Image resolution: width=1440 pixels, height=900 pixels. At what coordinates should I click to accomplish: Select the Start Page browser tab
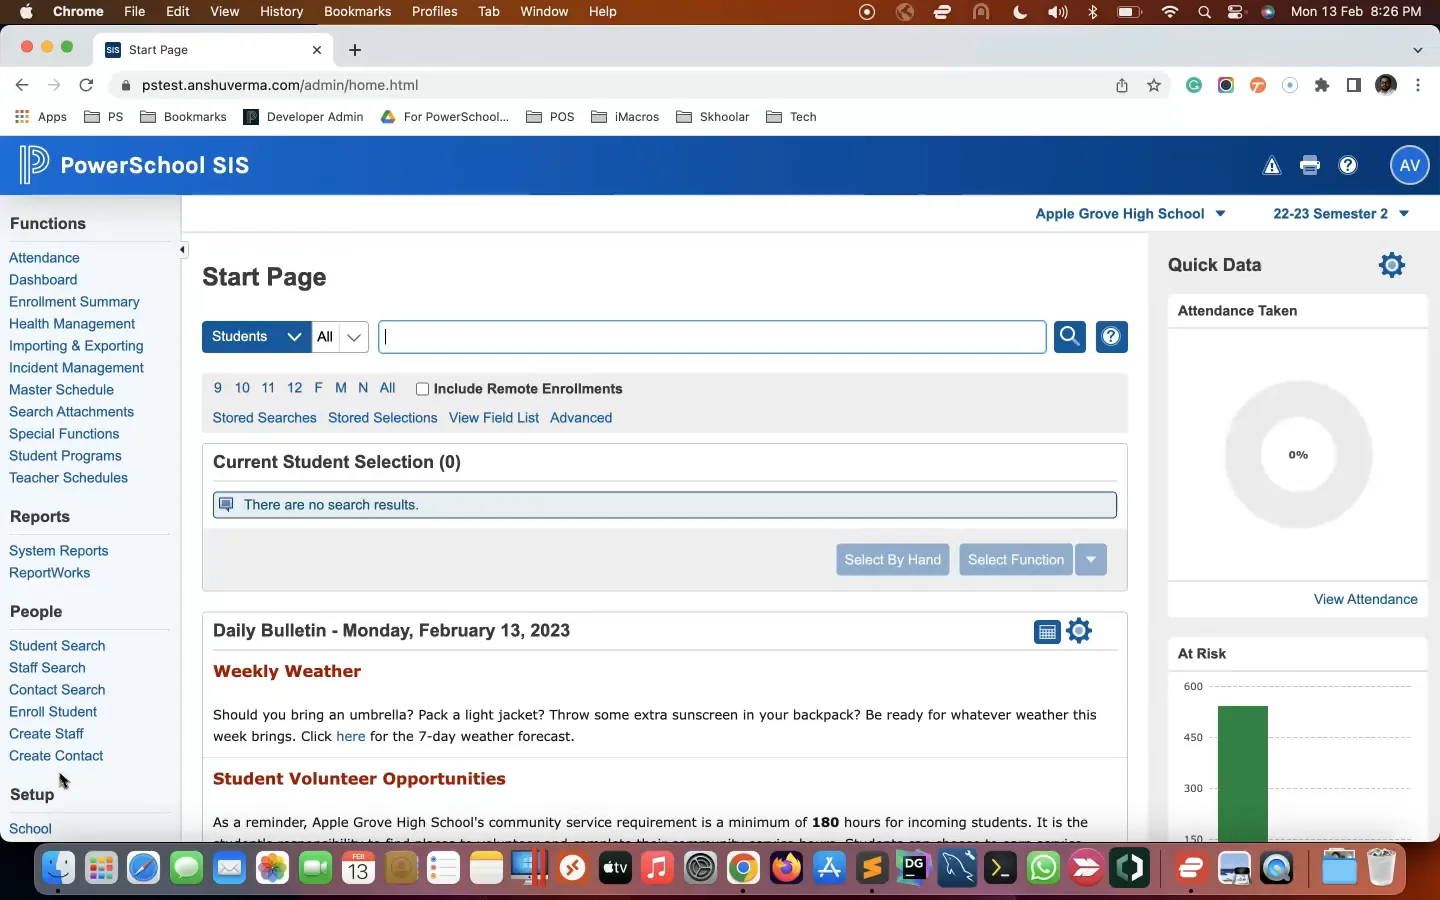pyautogui.click(x=214, y=50)
